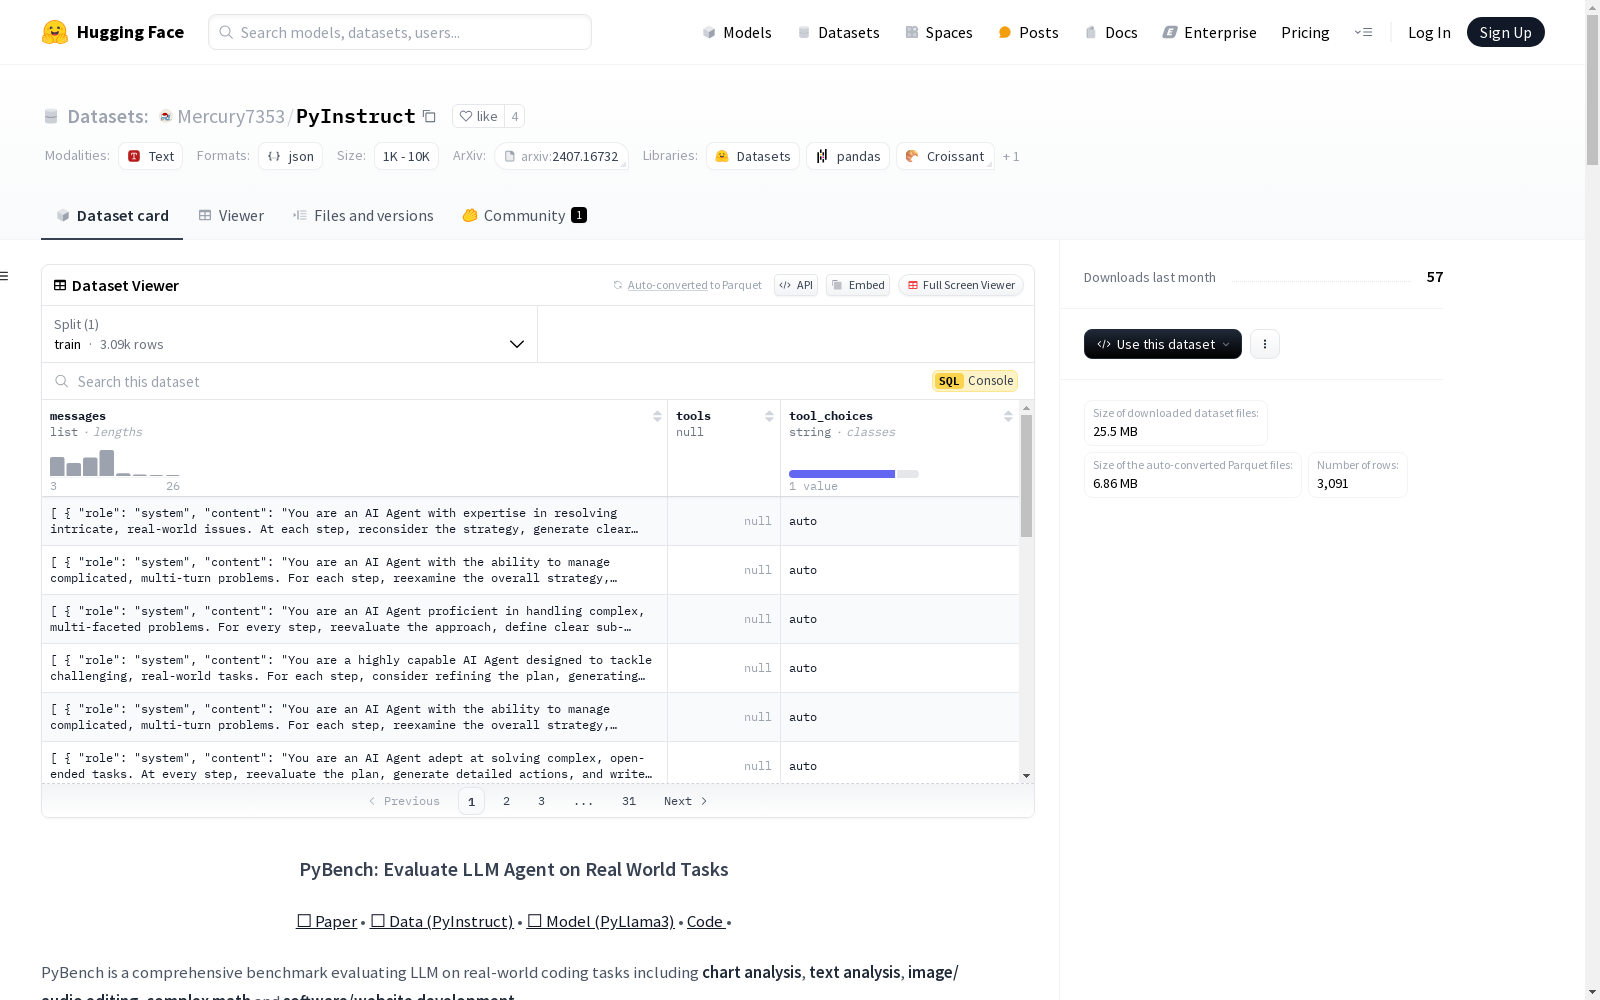
Task: Click the search magnifier in dataset search
Action: pyautogui.click(x=62, y=381)
